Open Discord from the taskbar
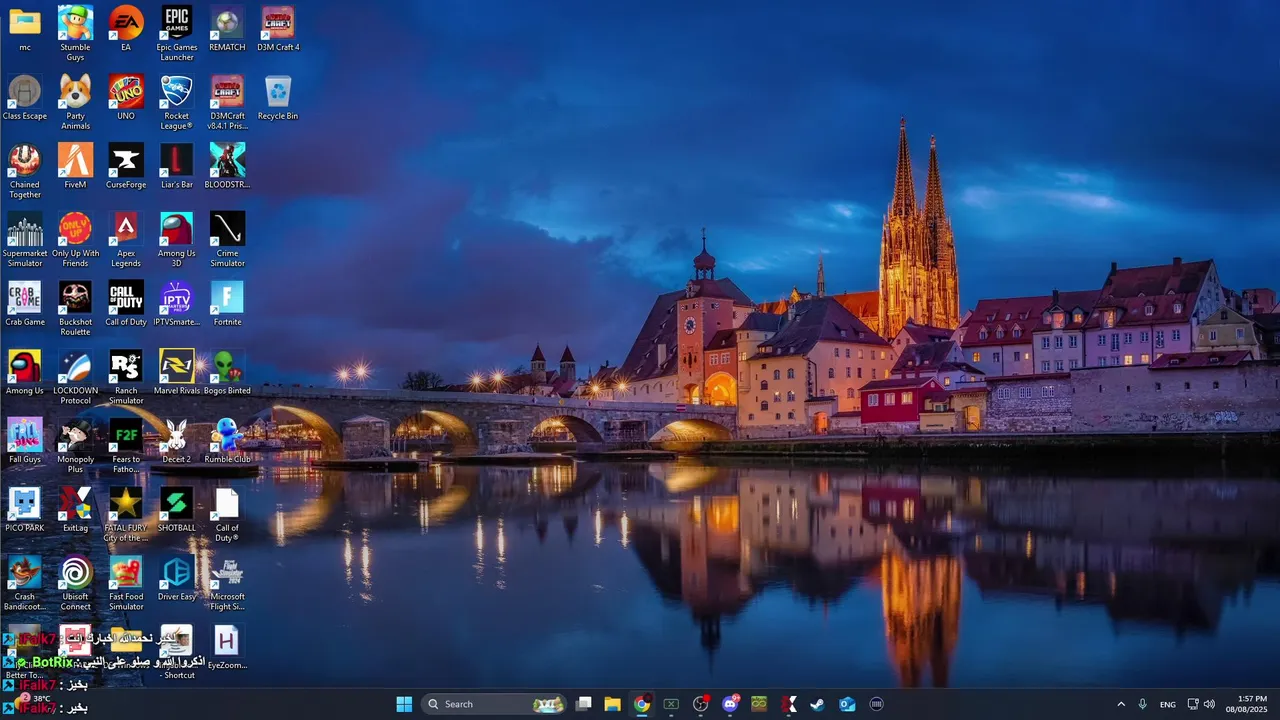The image size is (1280, 720). click(730, 704)
